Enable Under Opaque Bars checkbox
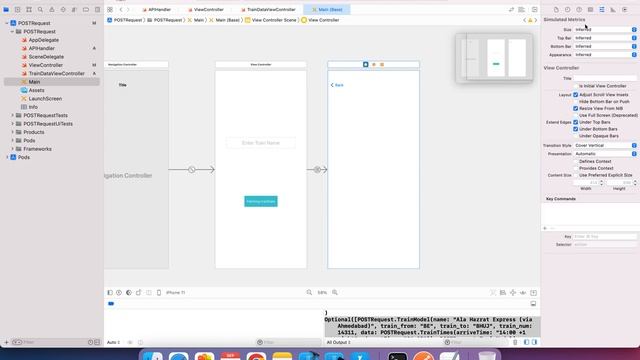 point(576,136)
